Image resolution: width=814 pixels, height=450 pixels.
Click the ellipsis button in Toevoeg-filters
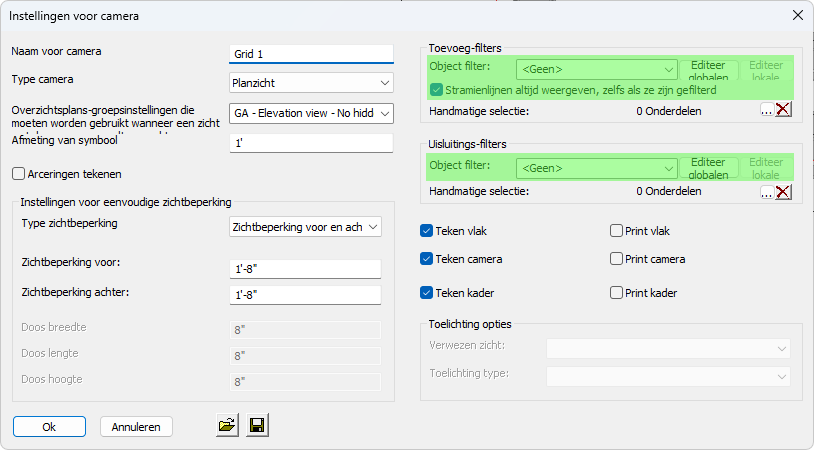(x=766, y=110)
